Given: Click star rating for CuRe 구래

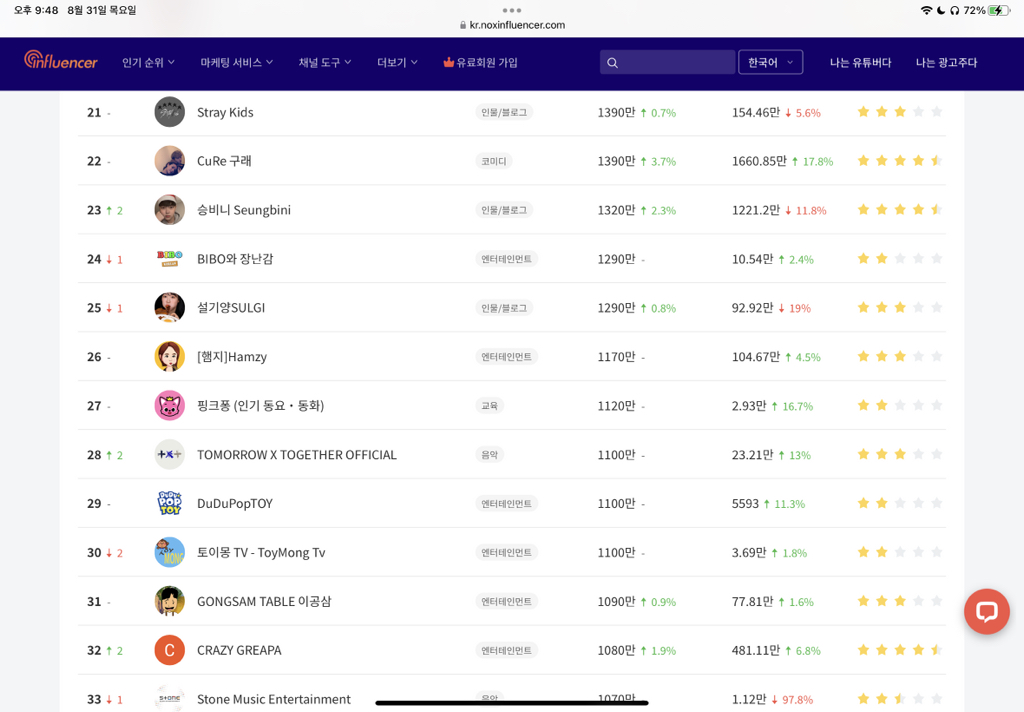Looking at the screenshot, I should [900, 161].
